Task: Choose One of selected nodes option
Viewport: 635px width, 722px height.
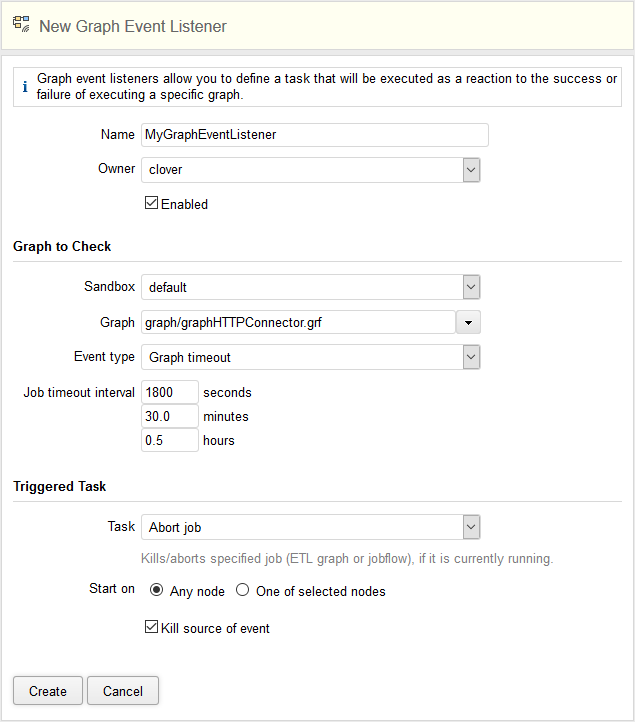Action: coord(243,591)
